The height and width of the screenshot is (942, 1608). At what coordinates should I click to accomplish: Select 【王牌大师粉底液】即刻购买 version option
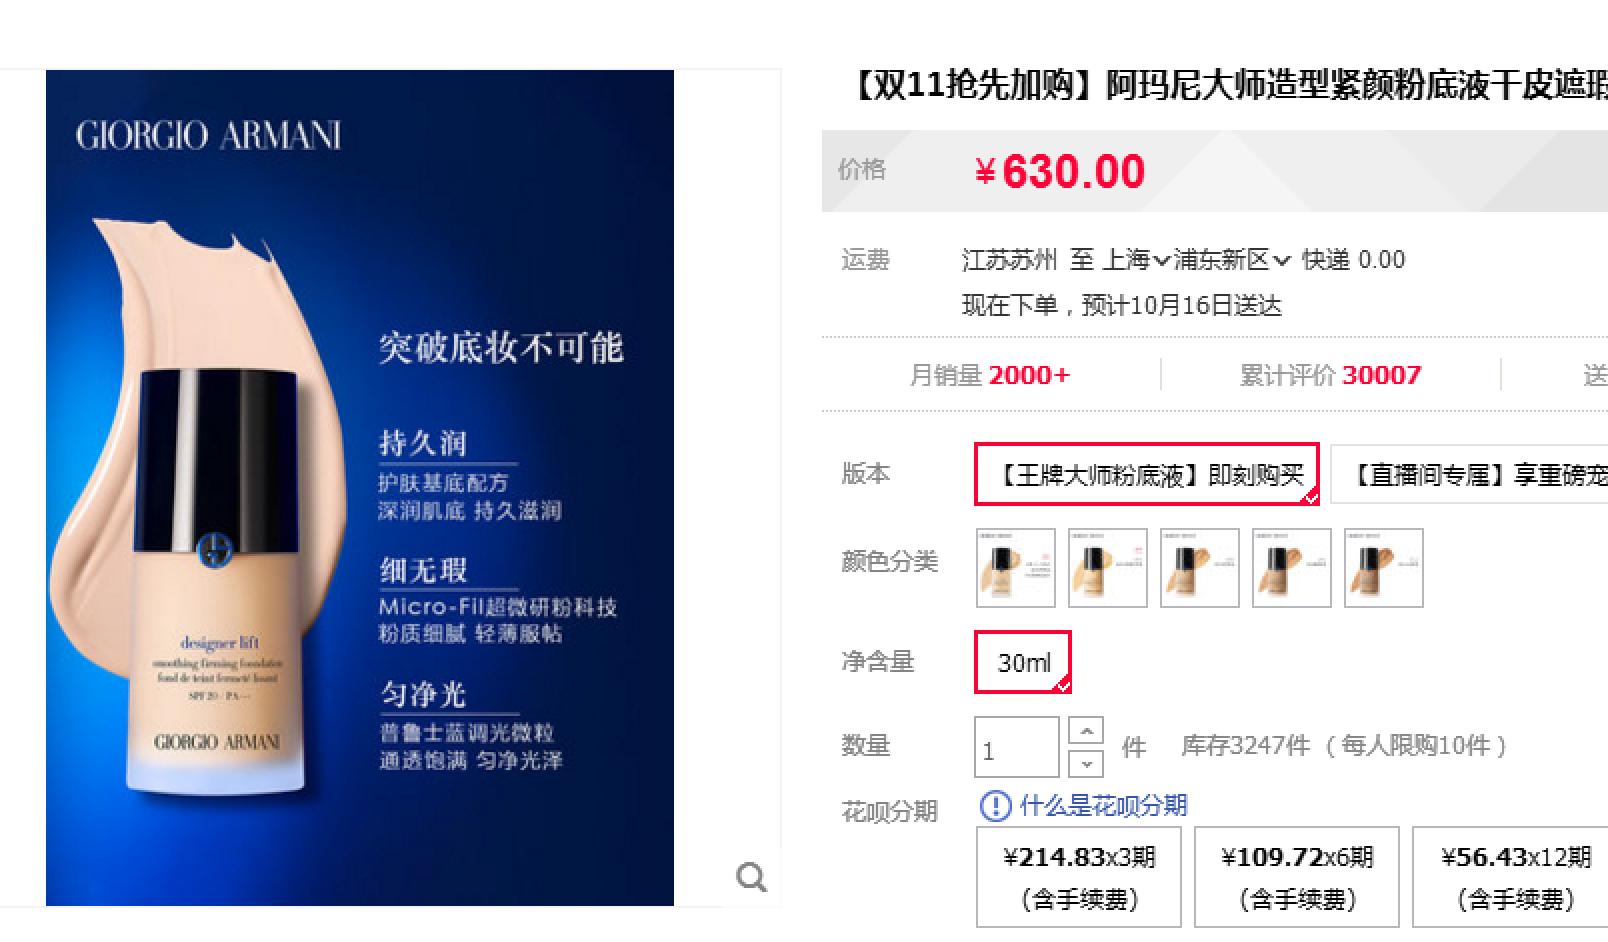(x=1147, y=474)
